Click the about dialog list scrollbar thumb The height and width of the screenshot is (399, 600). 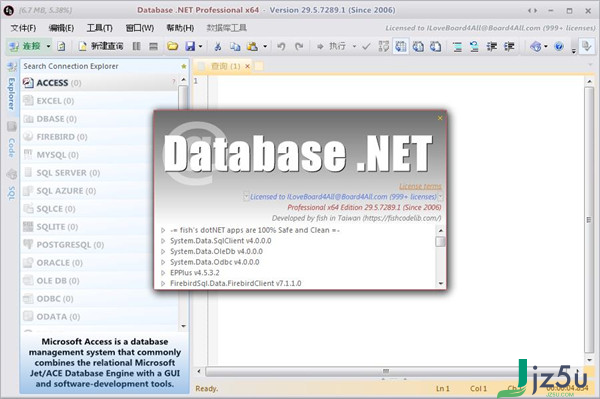pyautogui.click(x=440, y=241)
